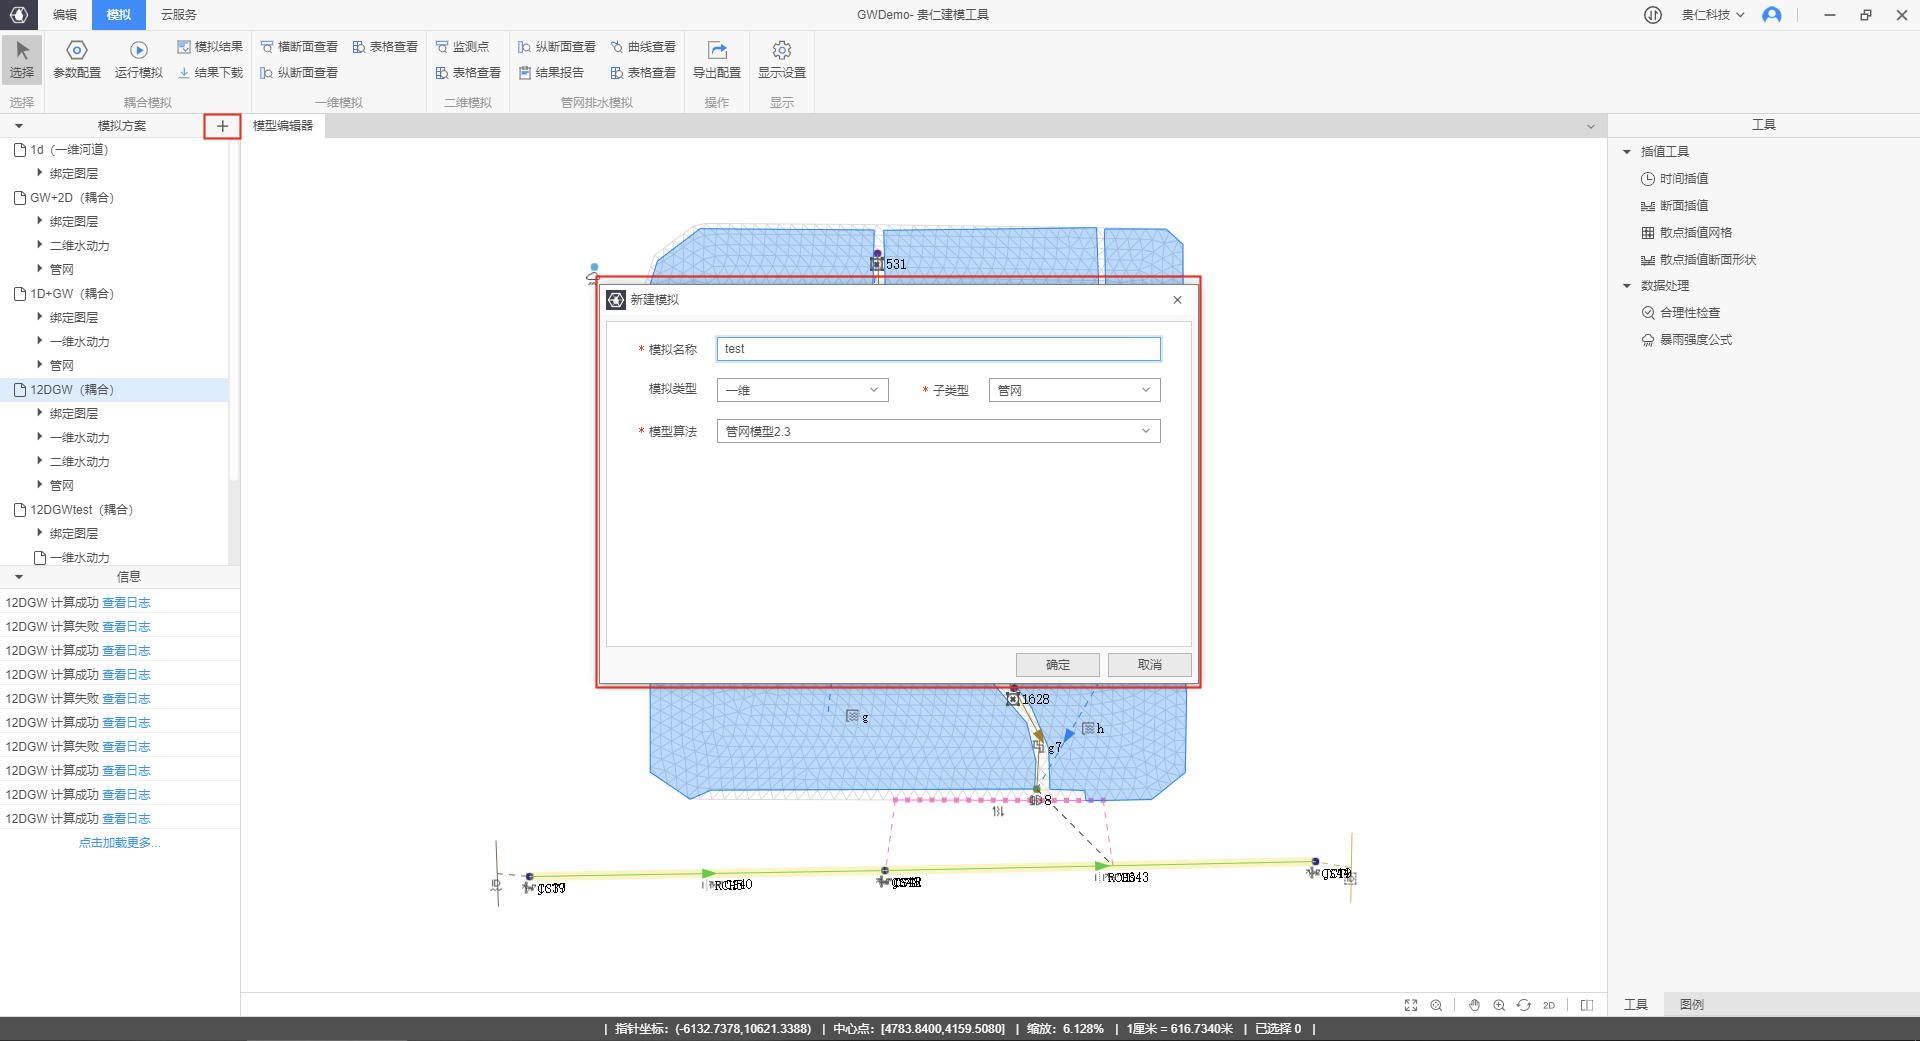Image resolution: width=1920 pixels, height=1041 pixels.
Task: Switch to 模拟 ribbon tab
Action: pyautogui.click(x=119, y=15)
